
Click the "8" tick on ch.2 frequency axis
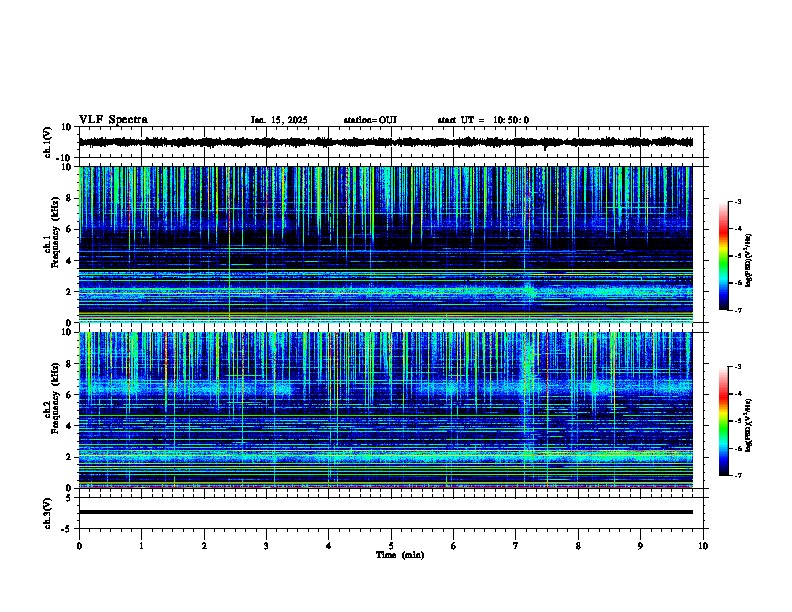click(69, 364)
